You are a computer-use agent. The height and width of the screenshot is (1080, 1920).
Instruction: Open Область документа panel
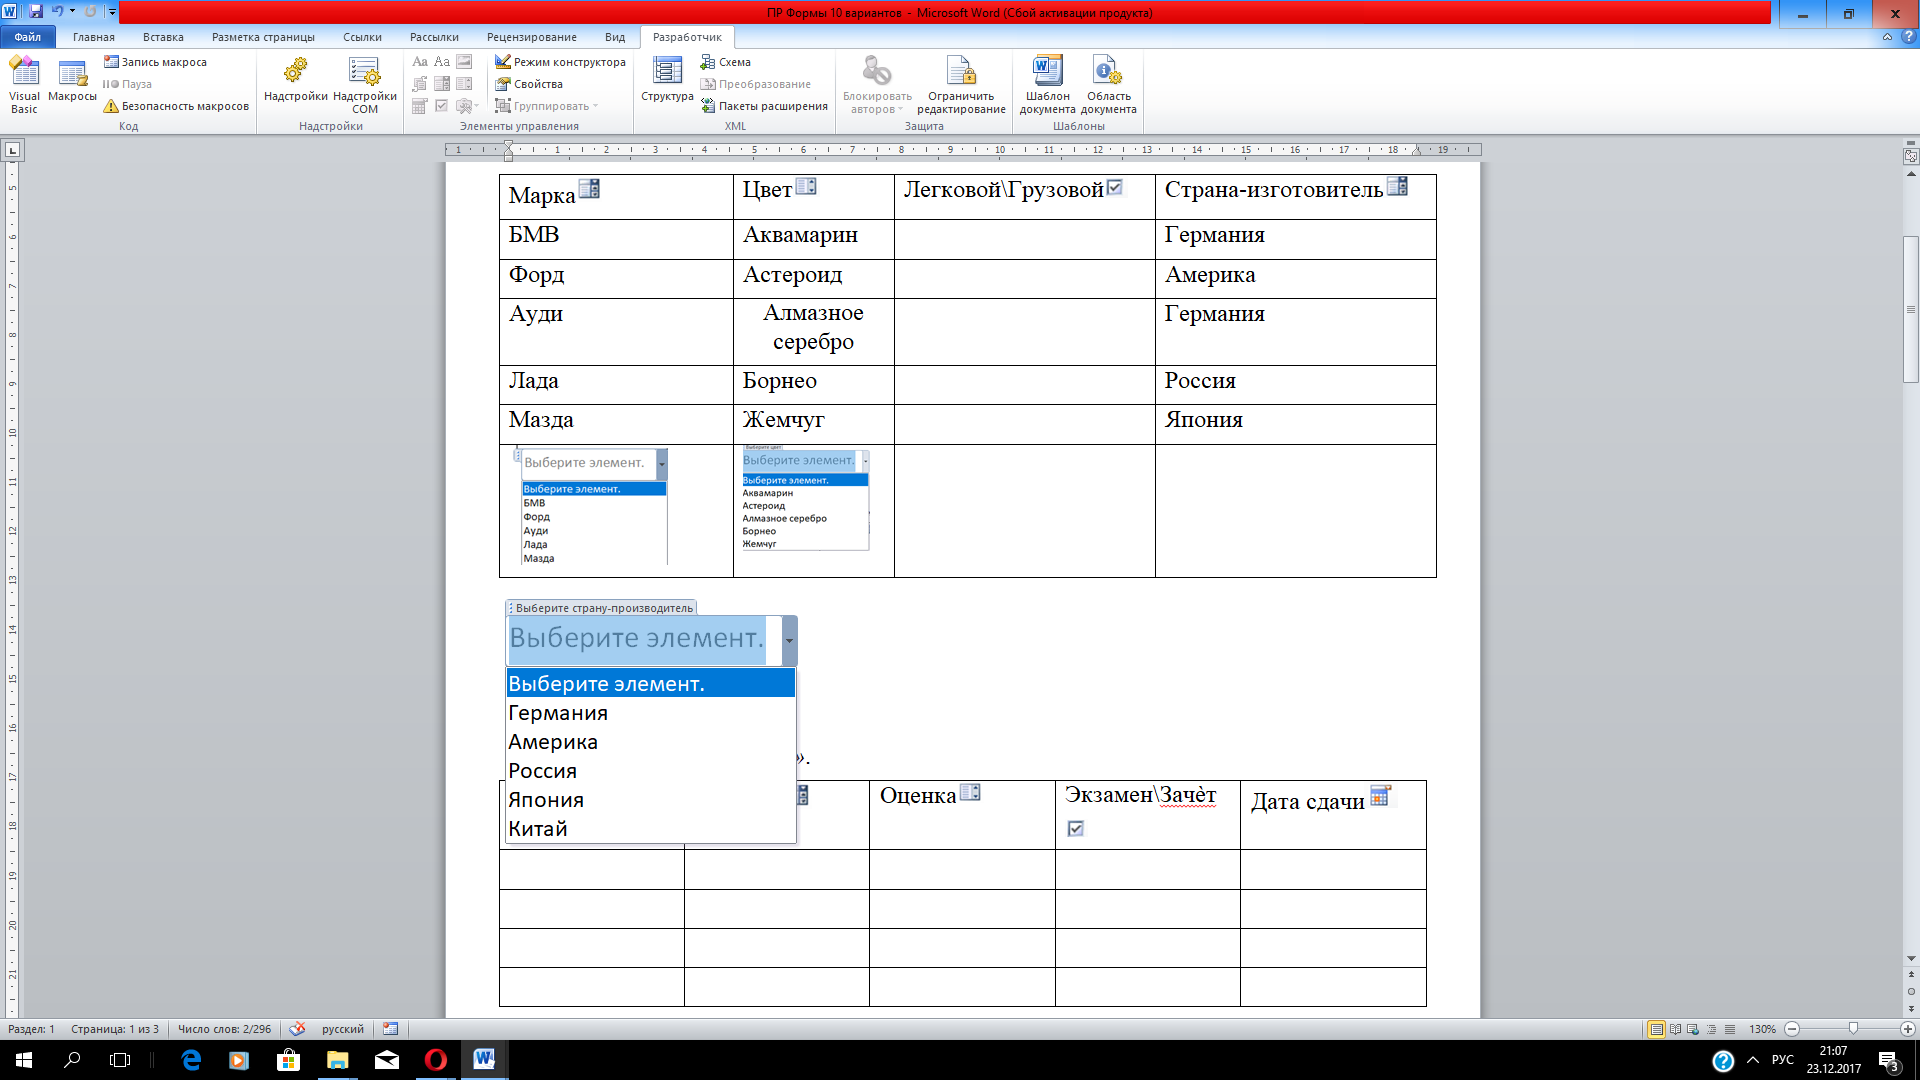pos(1108,85)
